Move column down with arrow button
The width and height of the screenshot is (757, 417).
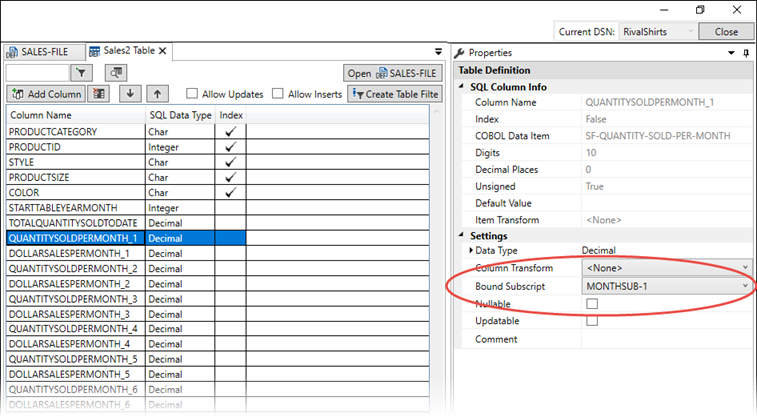pos(129,94)
